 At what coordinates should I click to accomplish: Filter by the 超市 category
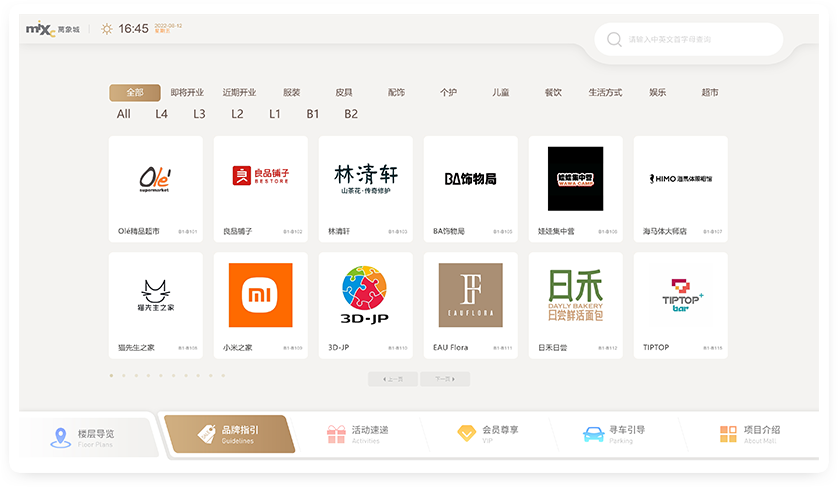[x=710, y=93]
